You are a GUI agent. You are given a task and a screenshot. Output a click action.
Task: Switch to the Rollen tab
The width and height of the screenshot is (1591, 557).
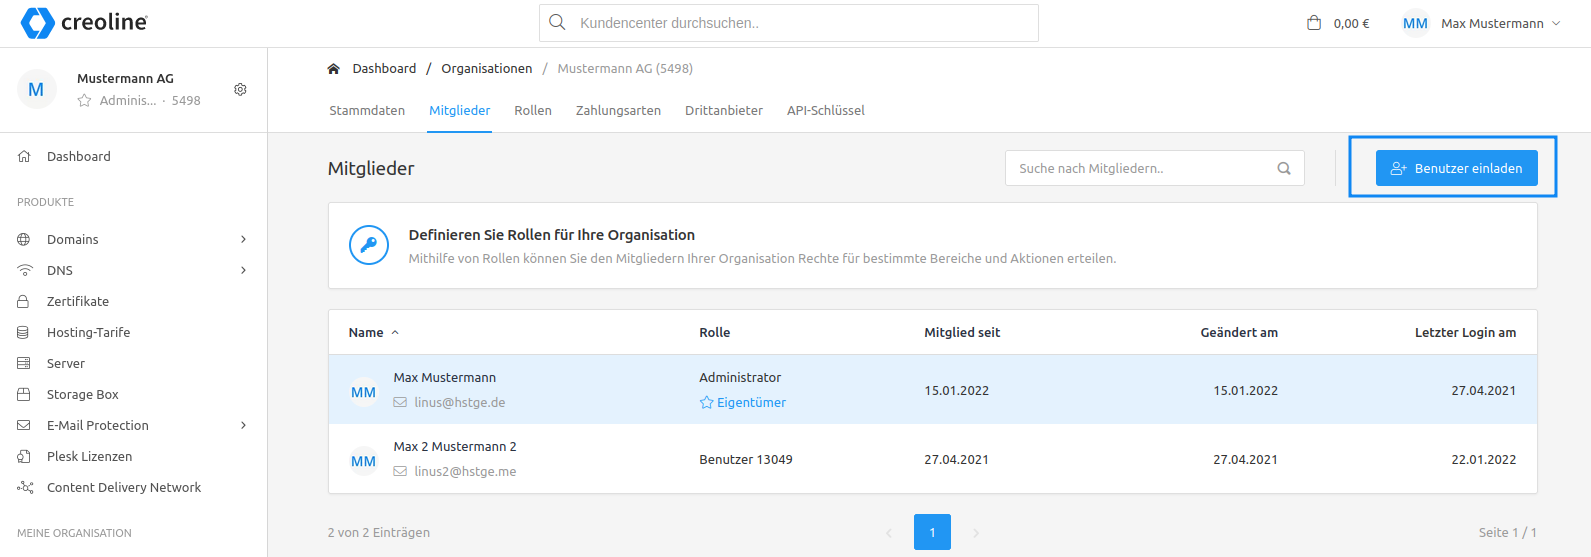coord(533,110)
